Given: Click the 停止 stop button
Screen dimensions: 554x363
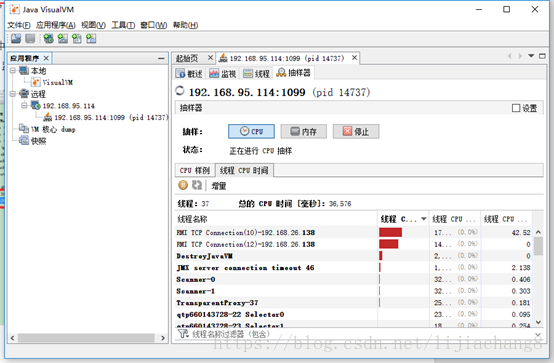Looking at the screenshot, I should 356,131.
